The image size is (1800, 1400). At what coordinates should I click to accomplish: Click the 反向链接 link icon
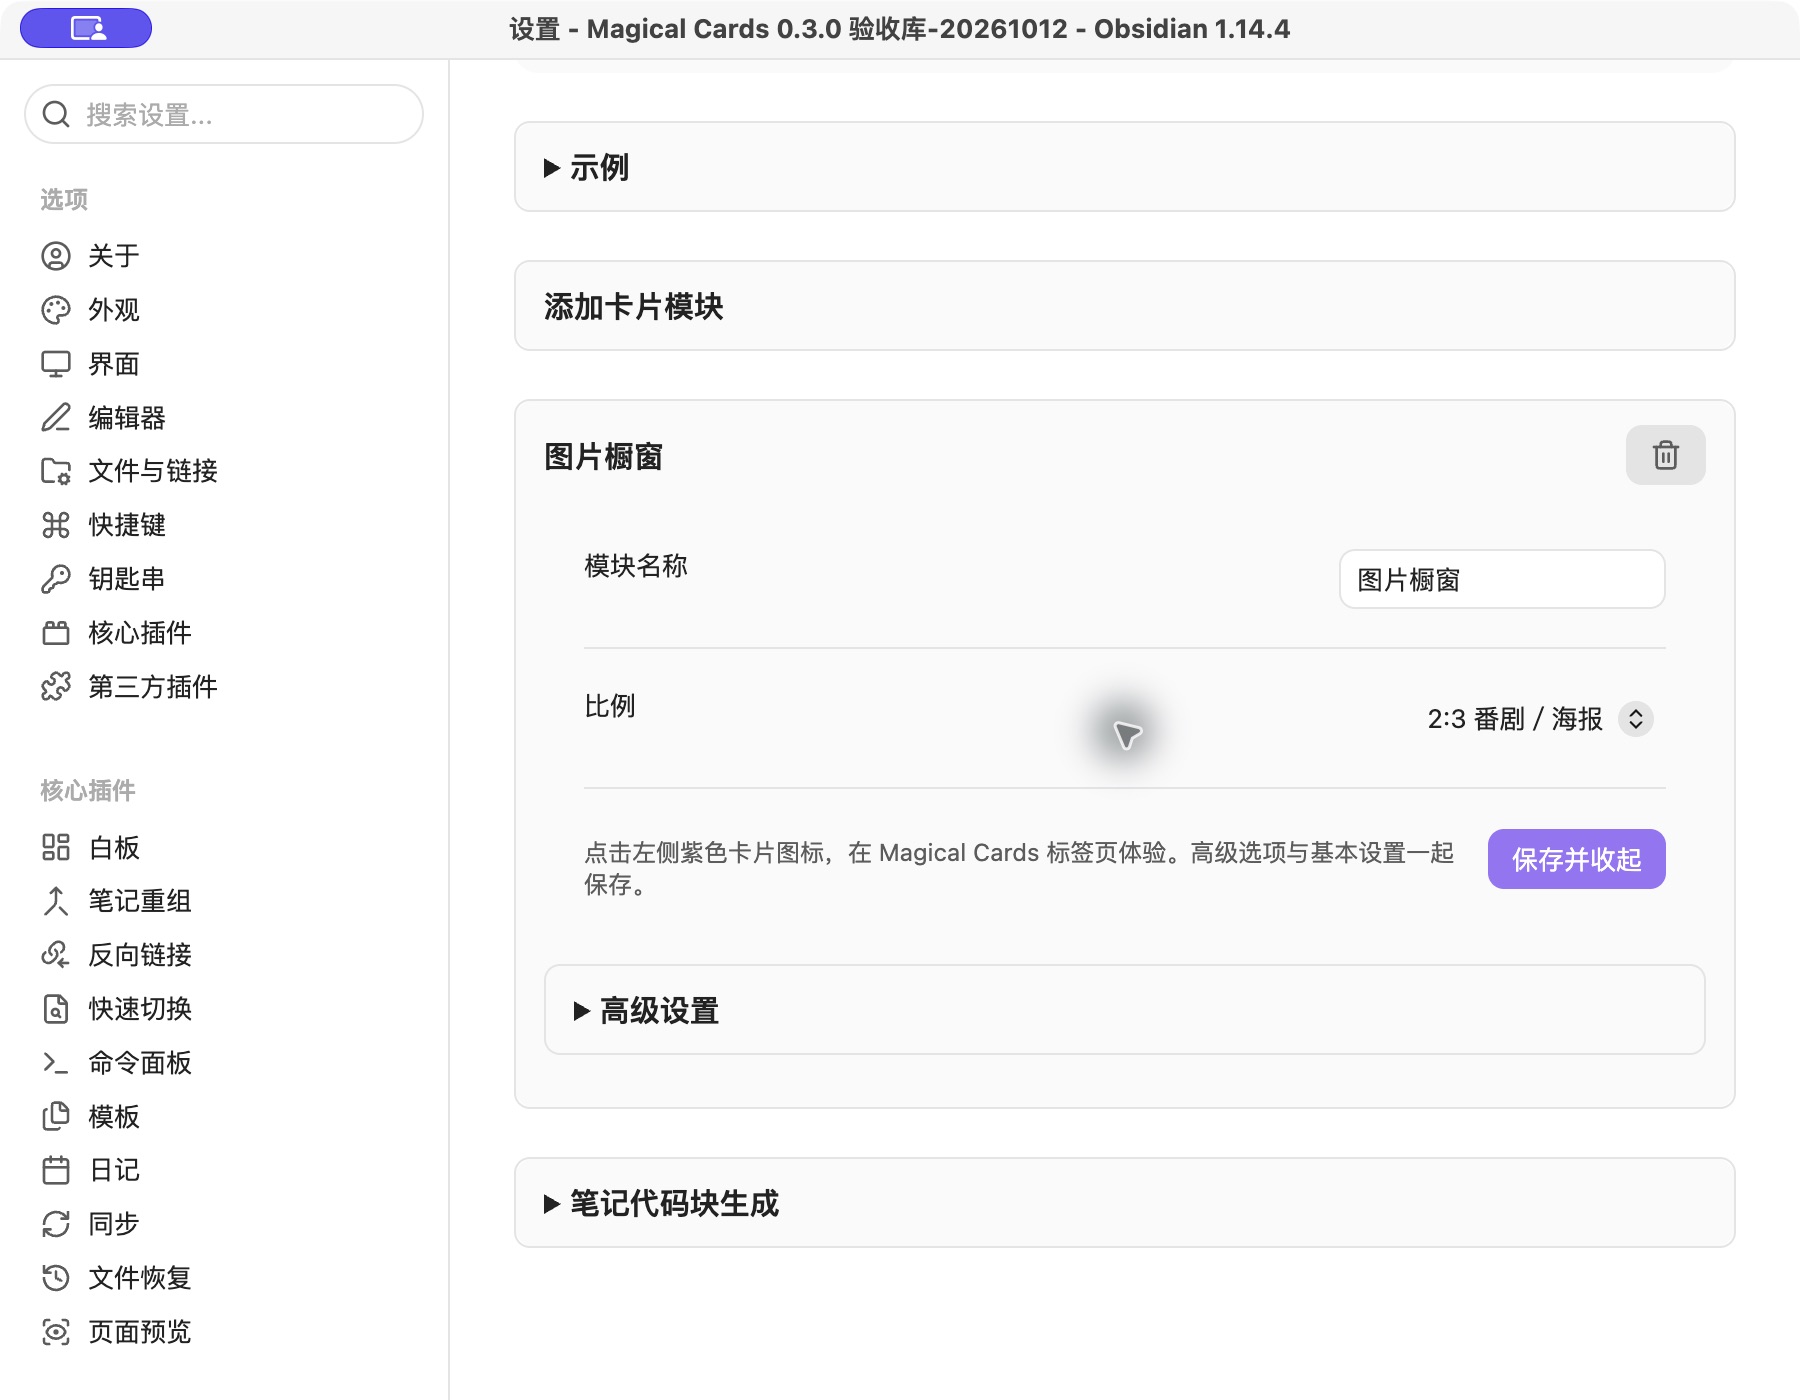56,955
